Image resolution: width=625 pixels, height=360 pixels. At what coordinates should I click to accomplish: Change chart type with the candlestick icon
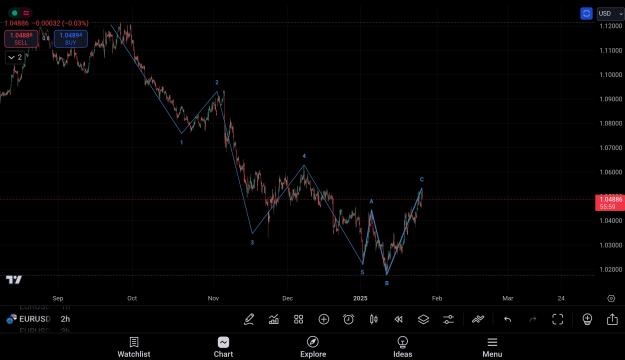point(373,319)
